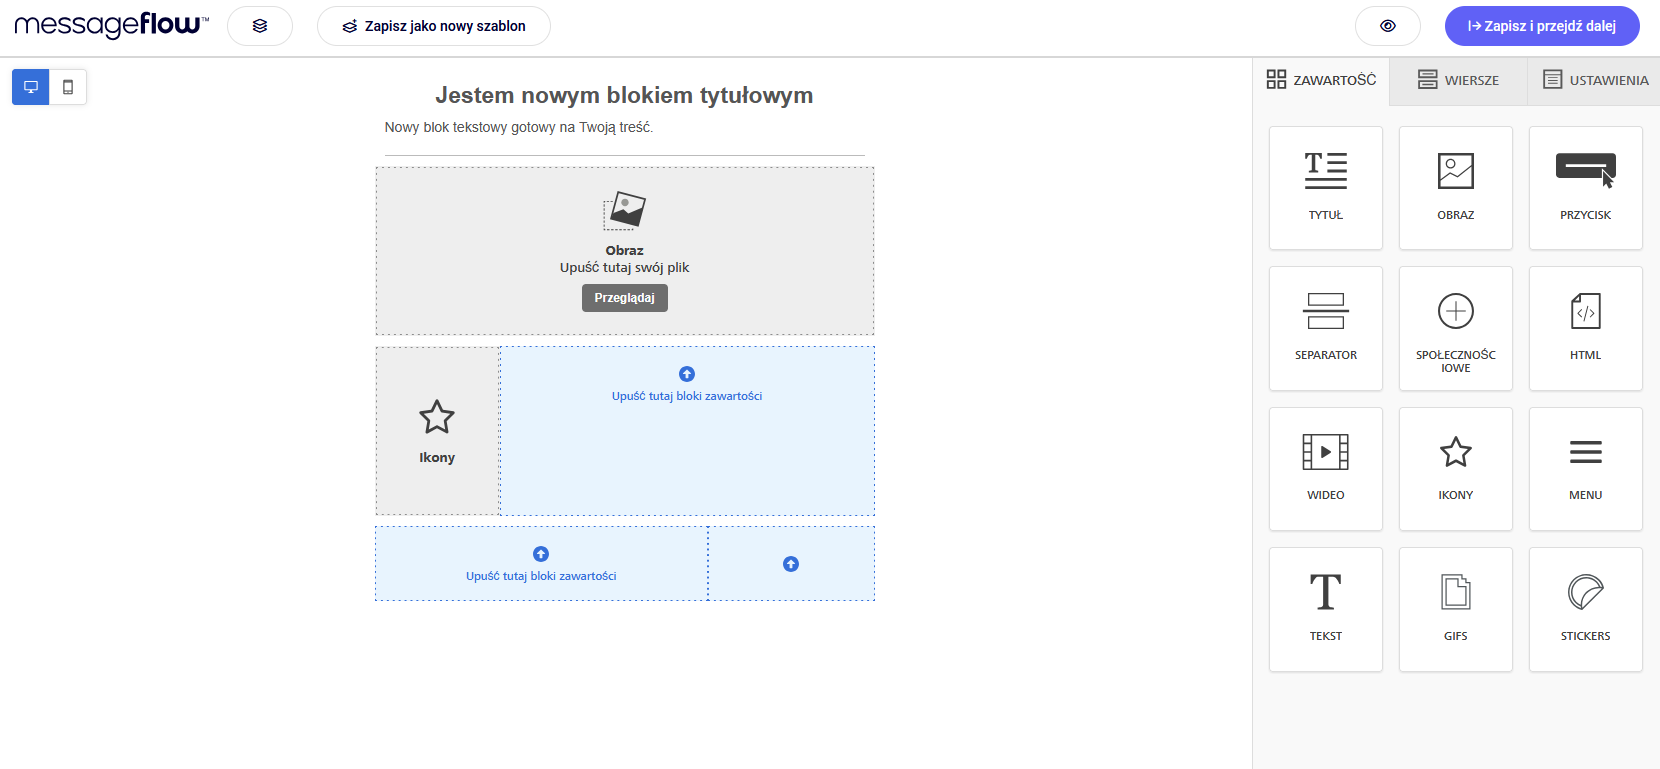Click Przeglądaj to browse for image
This screenshot has height=769, width=1660.
(624, 298)
